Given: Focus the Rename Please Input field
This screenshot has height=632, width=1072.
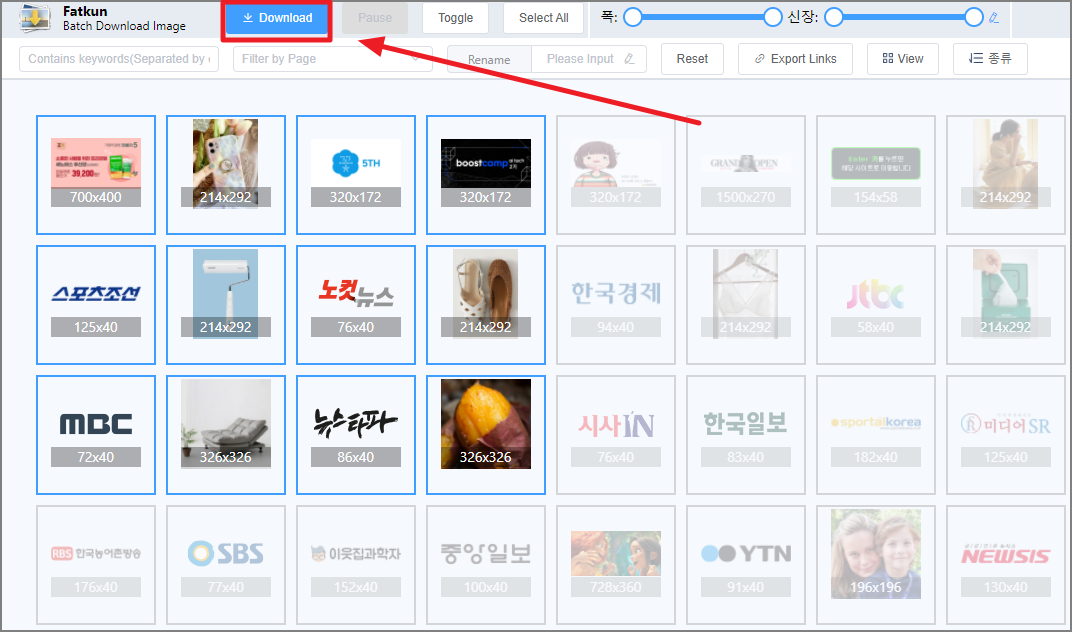Looking at the screenshot, I should [x=589, y=59].
